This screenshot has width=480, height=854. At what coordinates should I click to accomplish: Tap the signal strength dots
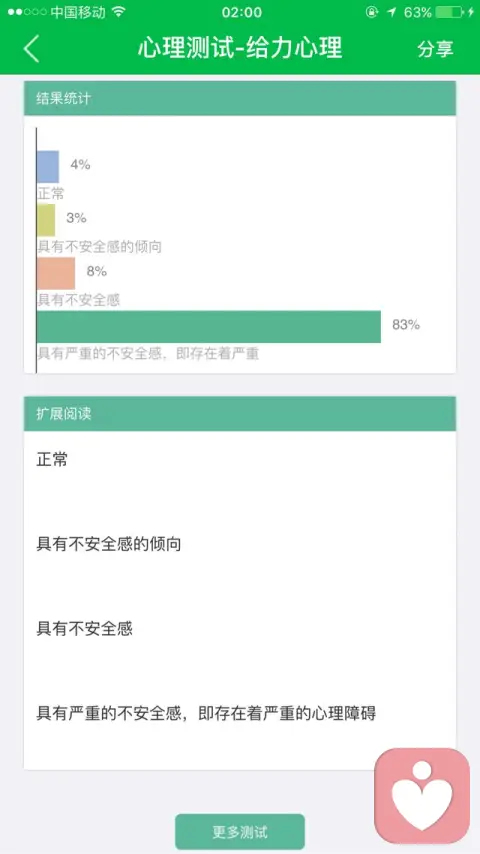(x=27, y=12)
